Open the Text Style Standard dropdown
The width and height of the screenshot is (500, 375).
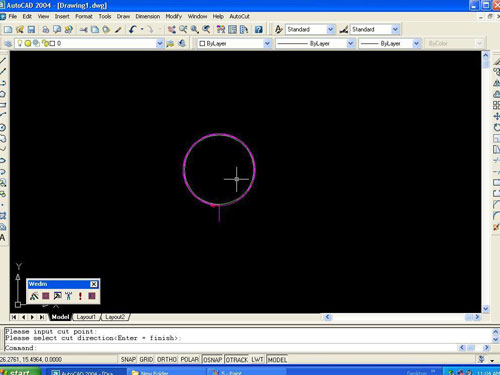pos(330,29)
